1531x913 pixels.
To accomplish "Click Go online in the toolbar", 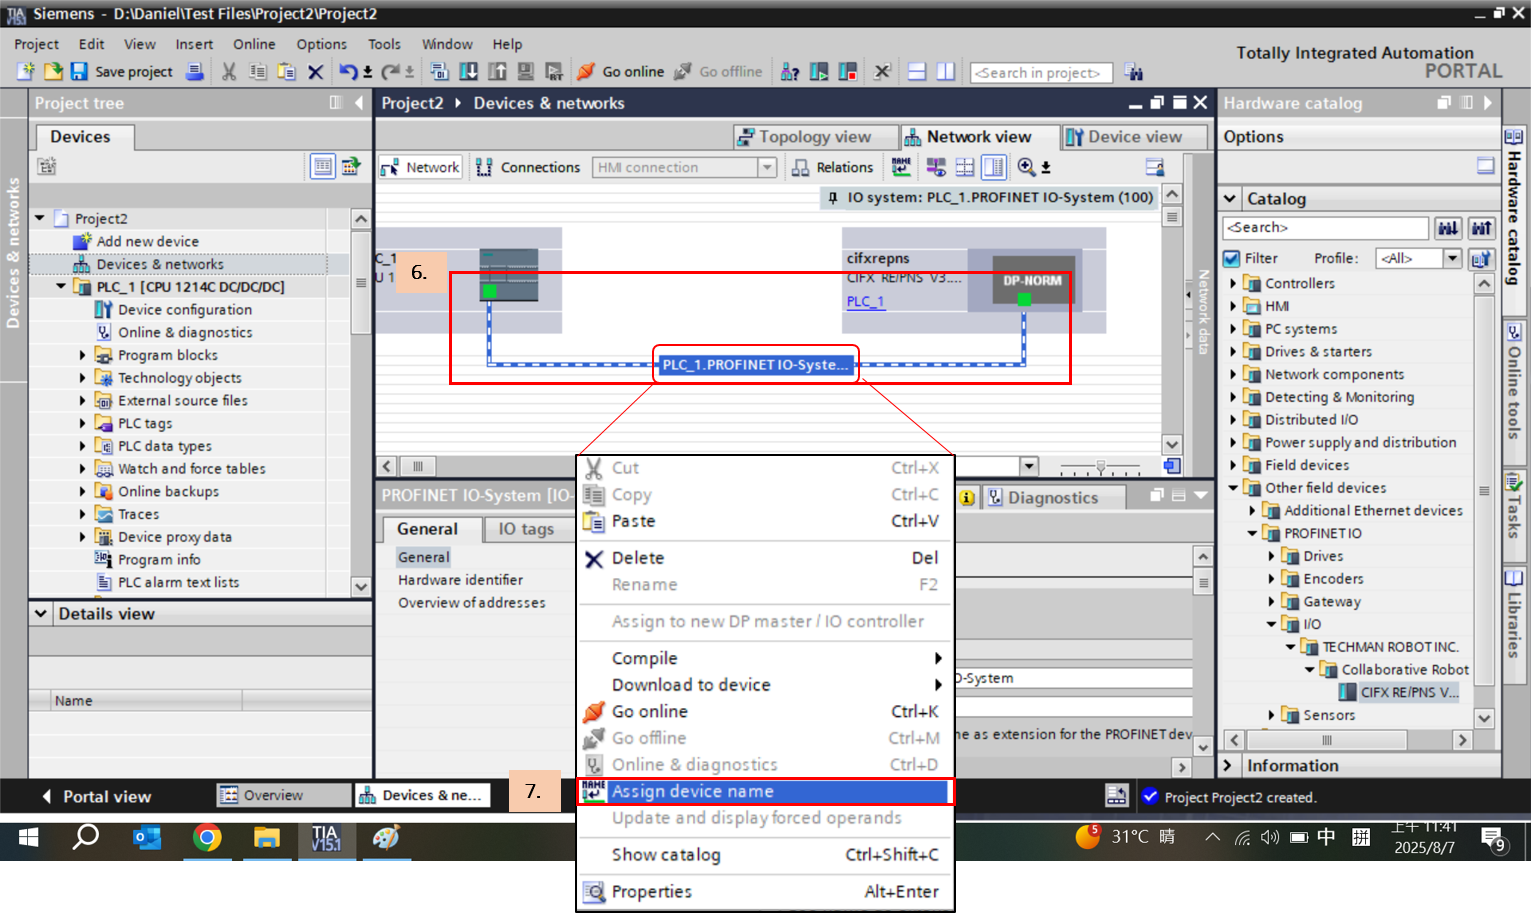I will (x=621, y=72).
